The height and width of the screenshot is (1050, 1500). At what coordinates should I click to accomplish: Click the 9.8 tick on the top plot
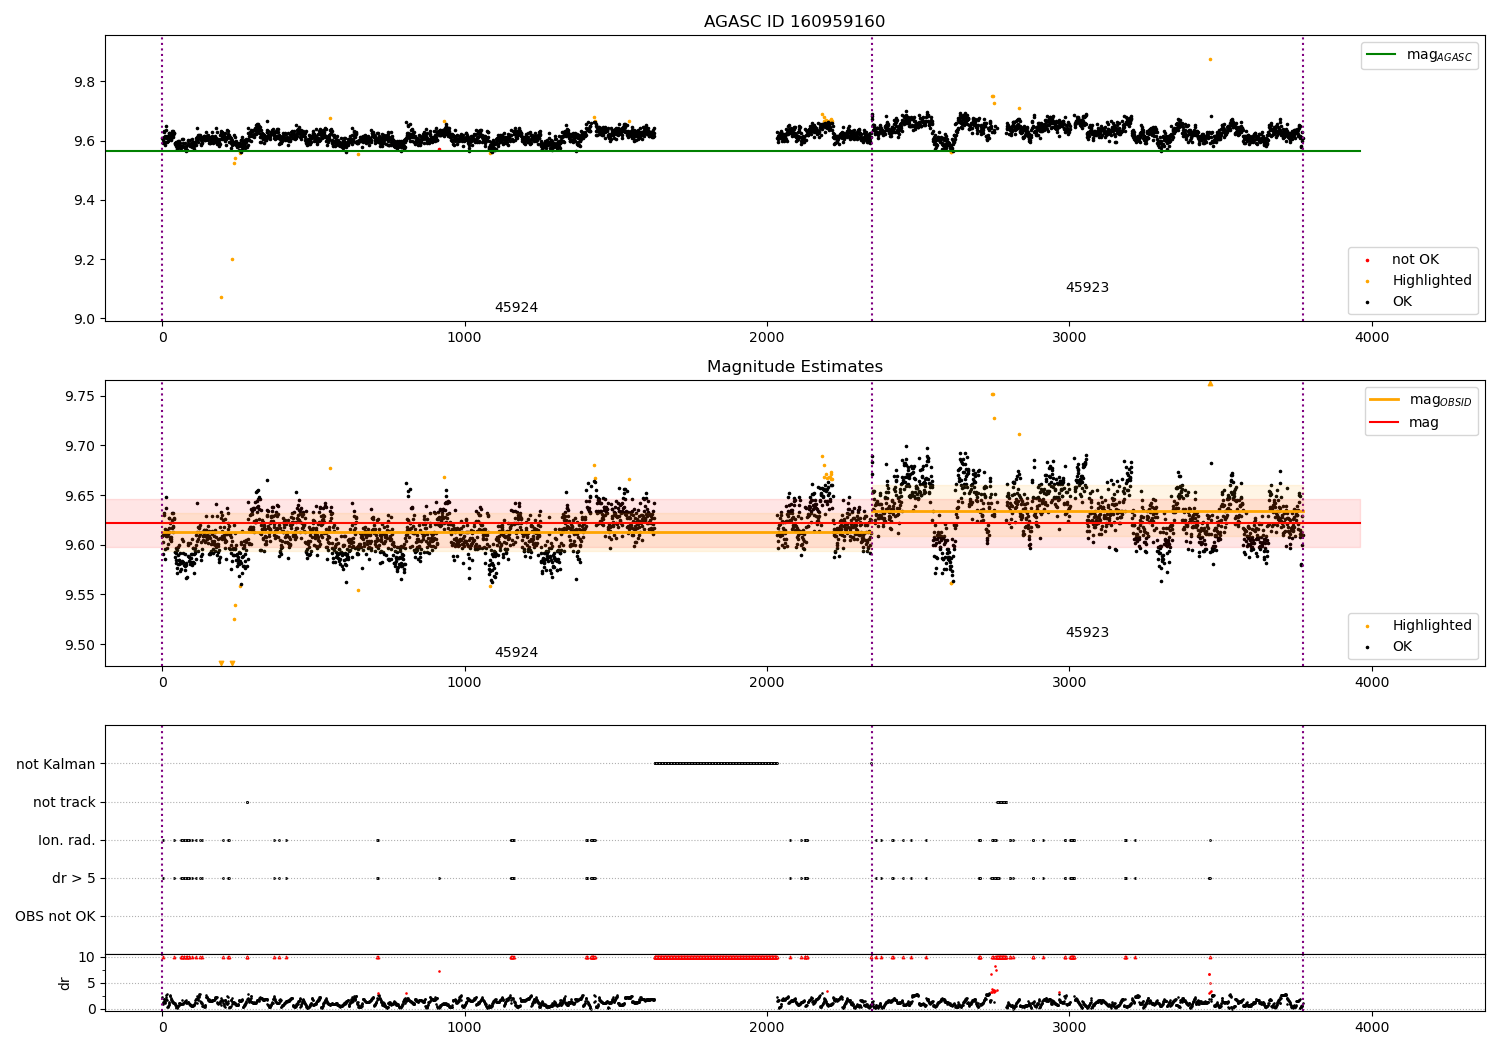83,82
